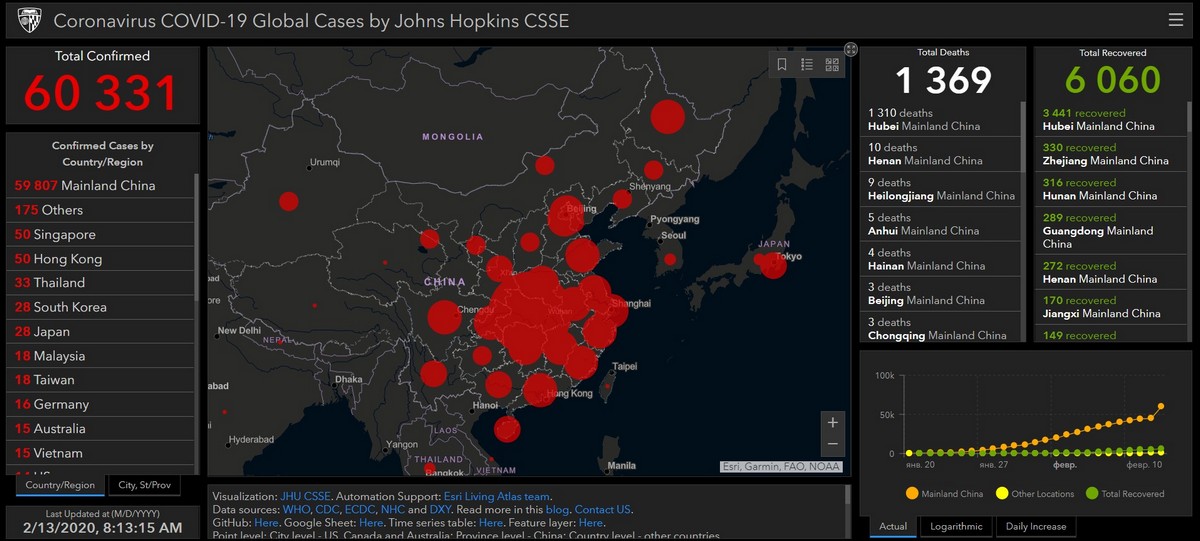Open the Google Sheet Here link
Image resolution: width=1200 pixels, height=541 pixels.
(x=371, y=523)
